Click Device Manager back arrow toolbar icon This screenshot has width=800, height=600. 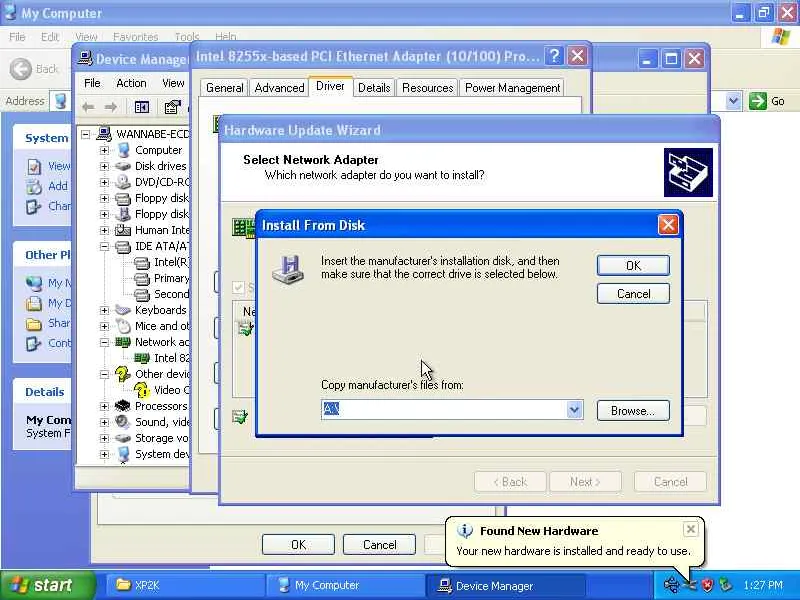[88, 107]
